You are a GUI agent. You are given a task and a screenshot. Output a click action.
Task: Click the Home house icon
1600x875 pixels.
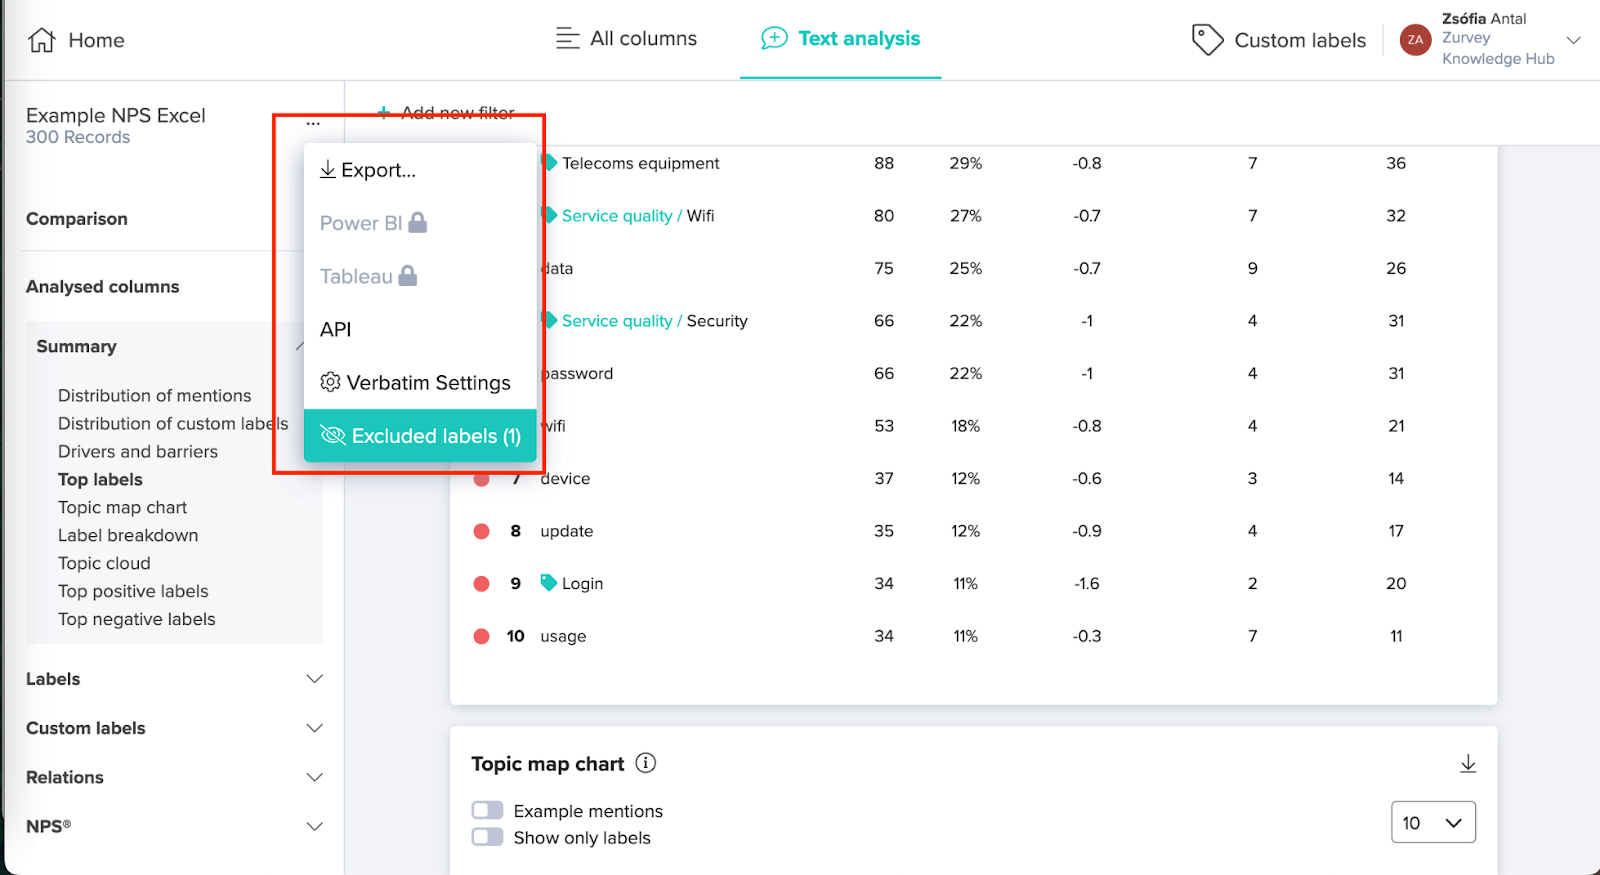(x=42, y=40)
